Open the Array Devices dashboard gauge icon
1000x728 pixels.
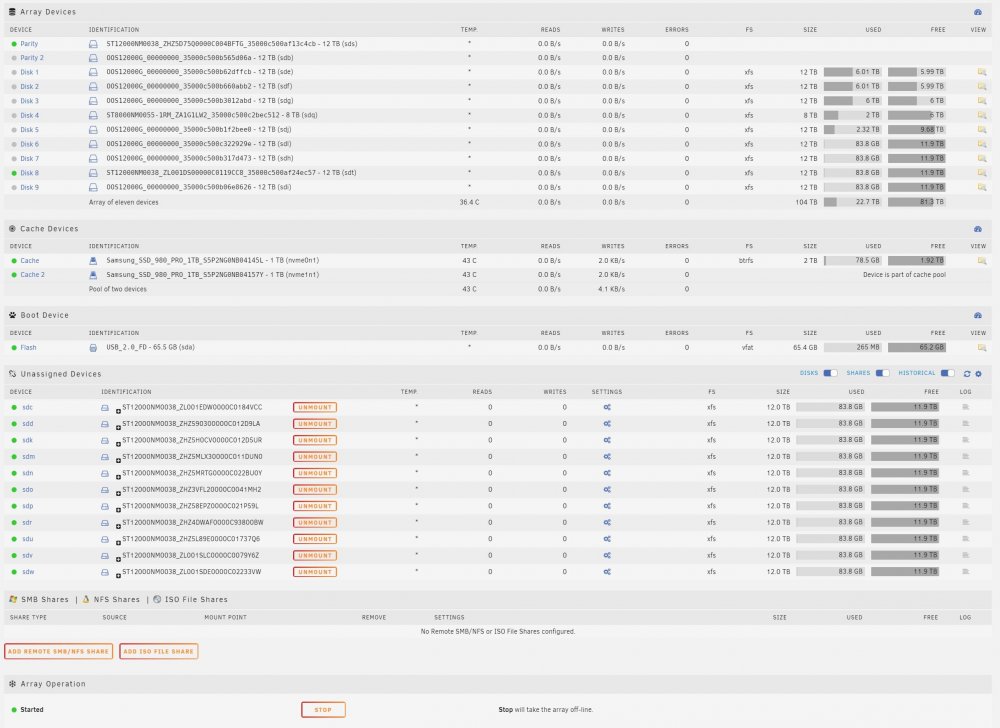point(978,12)
